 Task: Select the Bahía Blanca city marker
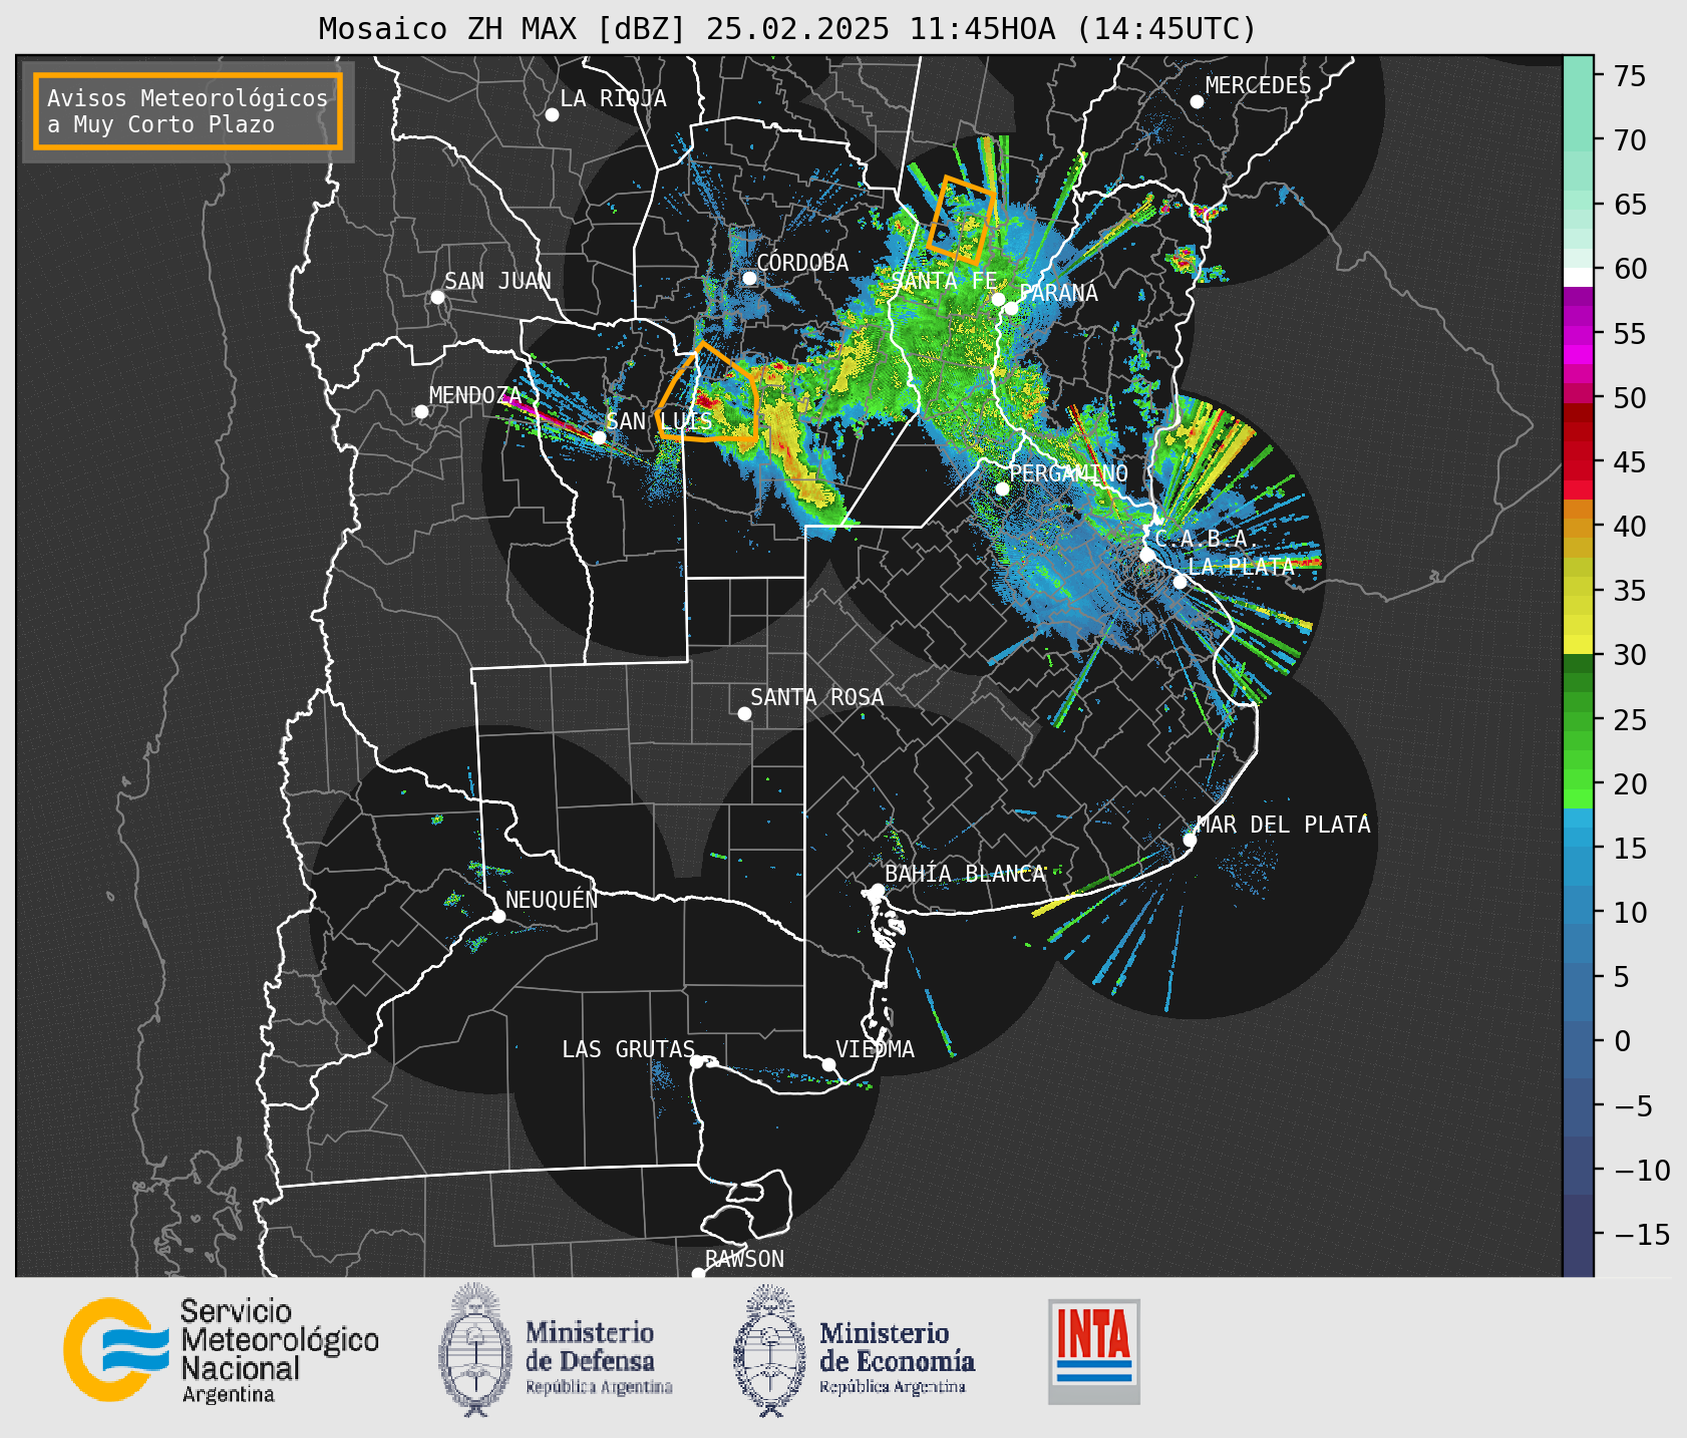point(877,890)
